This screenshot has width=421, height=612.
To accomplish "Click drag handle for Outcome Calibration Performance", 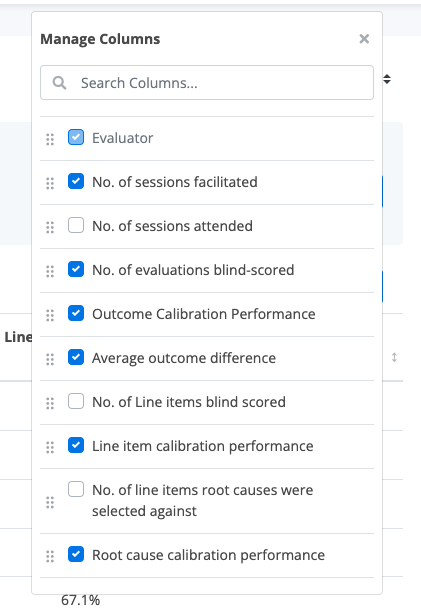I will (x=50, y=315).
